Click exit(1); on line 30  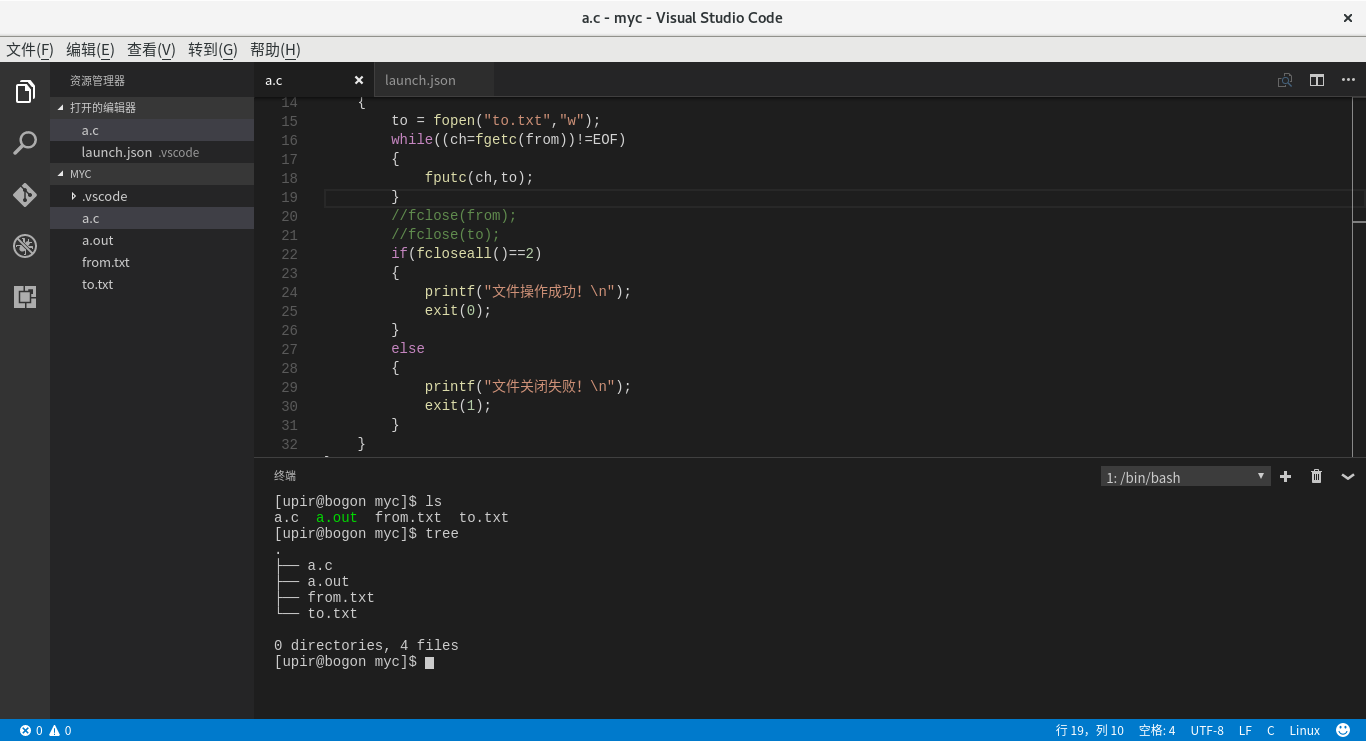[458, 406]
